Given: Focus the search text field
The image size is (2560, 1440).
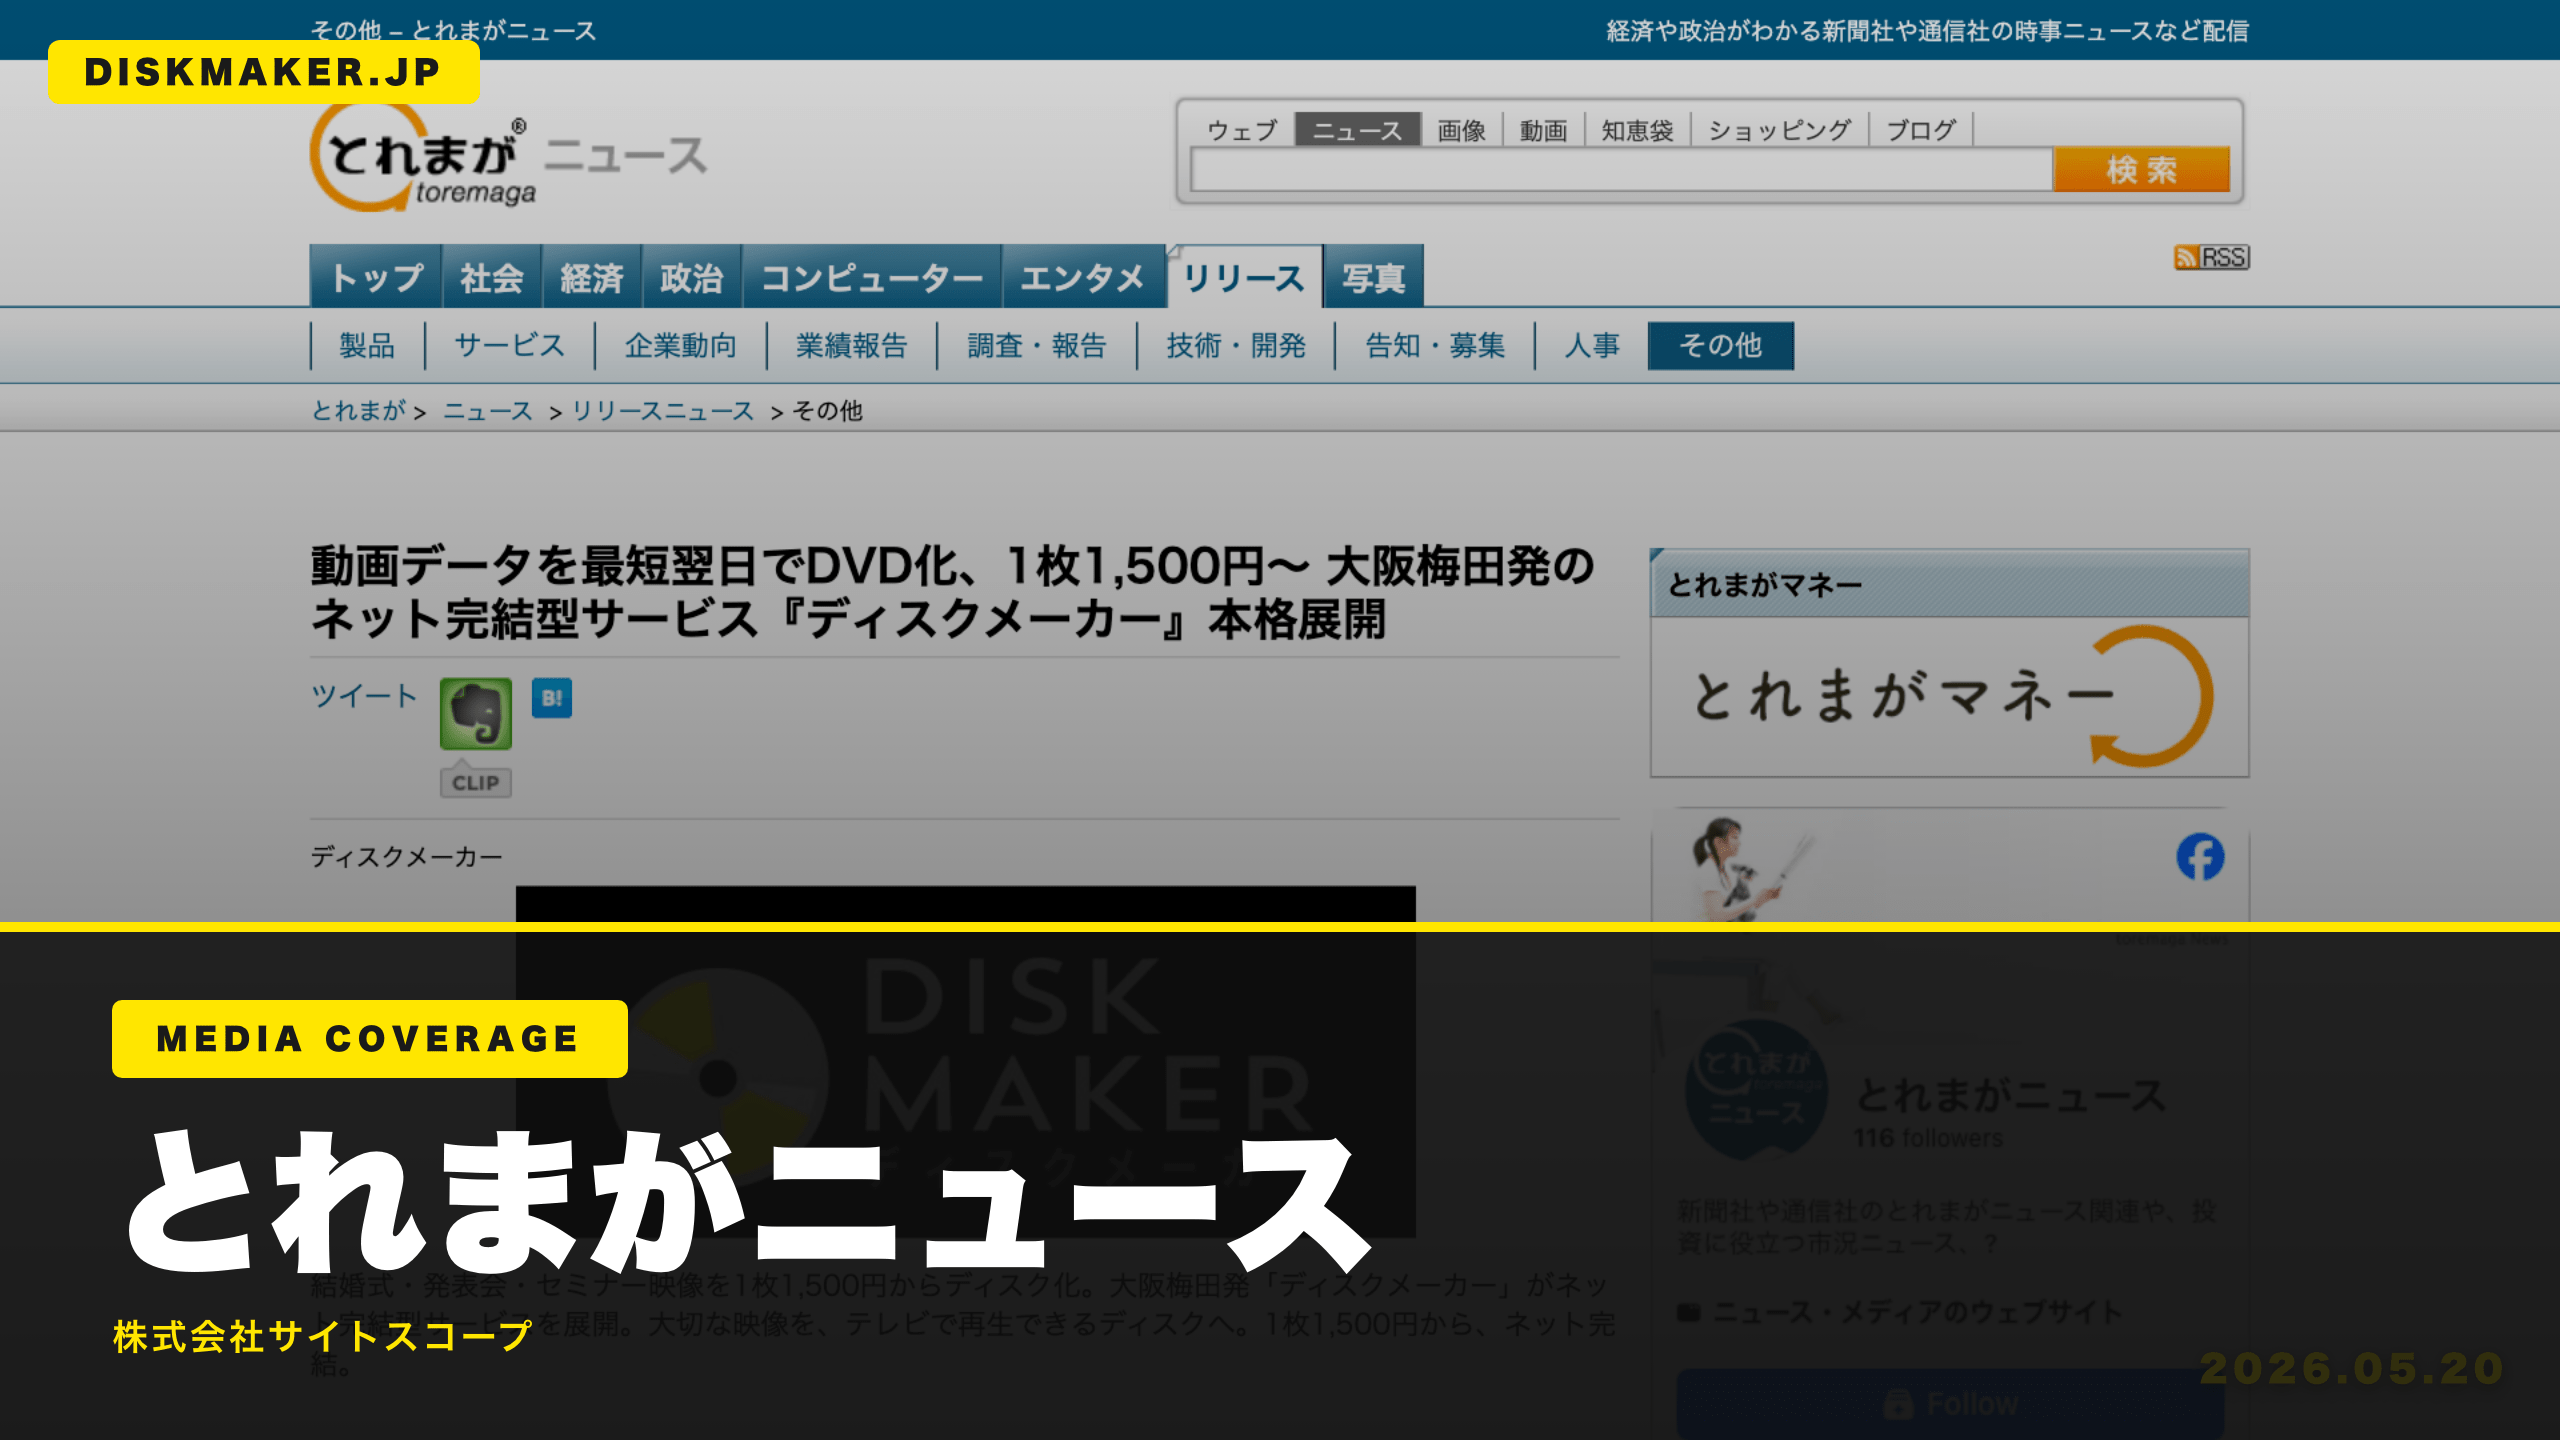Looking at the screenshot, I should pos(1621,170).
